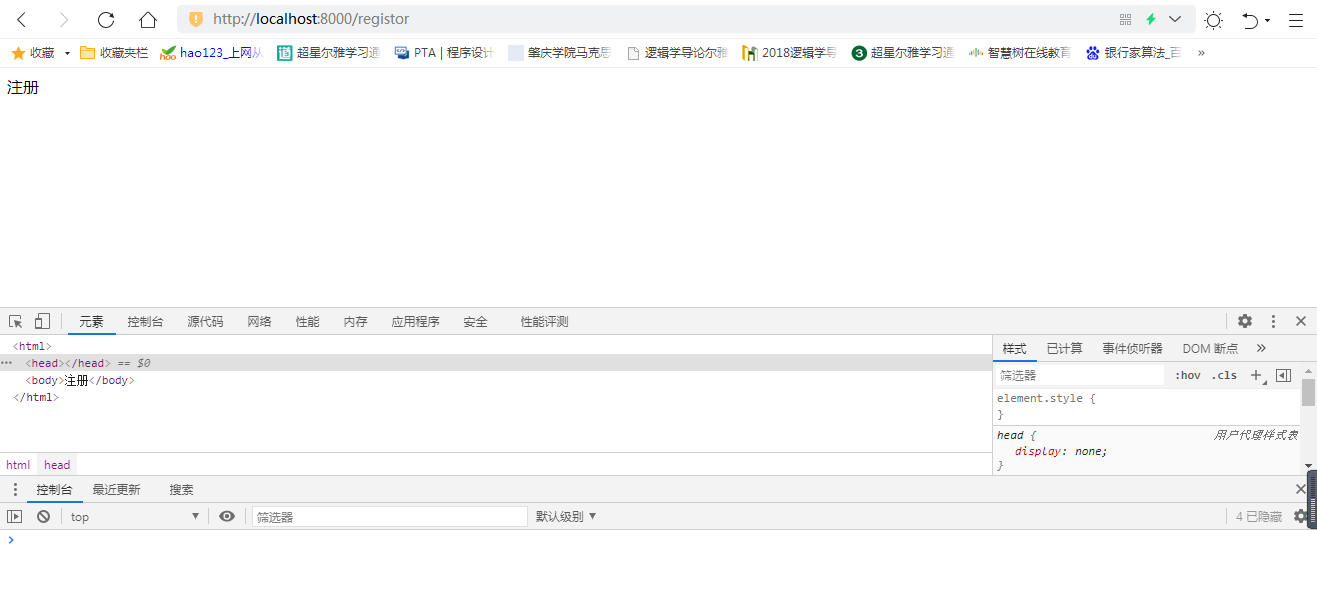This screenshot has height=591, width=1317.
Task: Focus the styles pane 筛选器 filter input
Action: click(1080, 375)
